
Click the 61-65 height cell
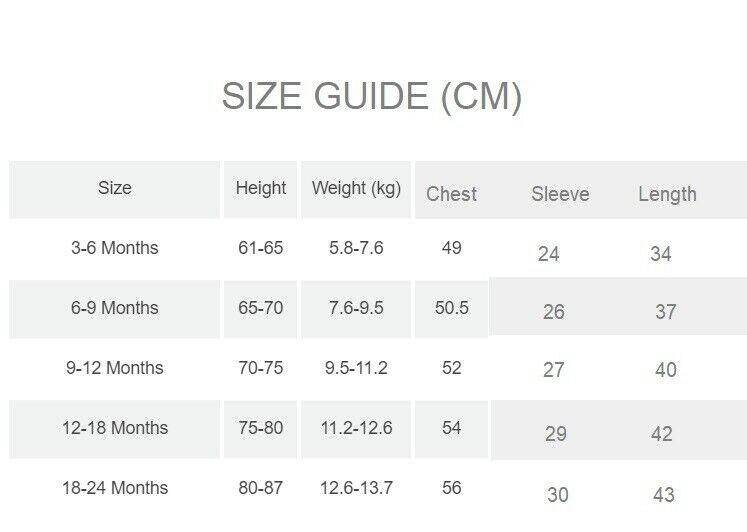click(x=261, y=248)
